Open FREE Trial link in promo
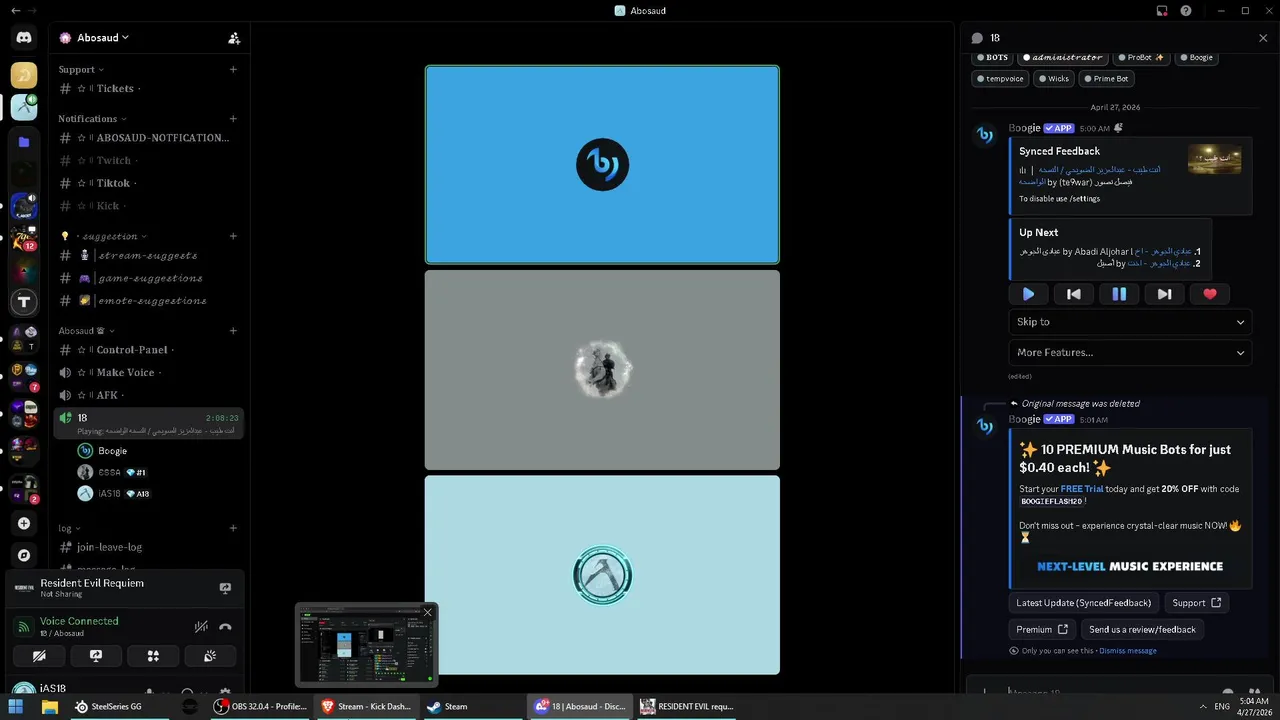The image size is (1280, 720). [1084, 489]
